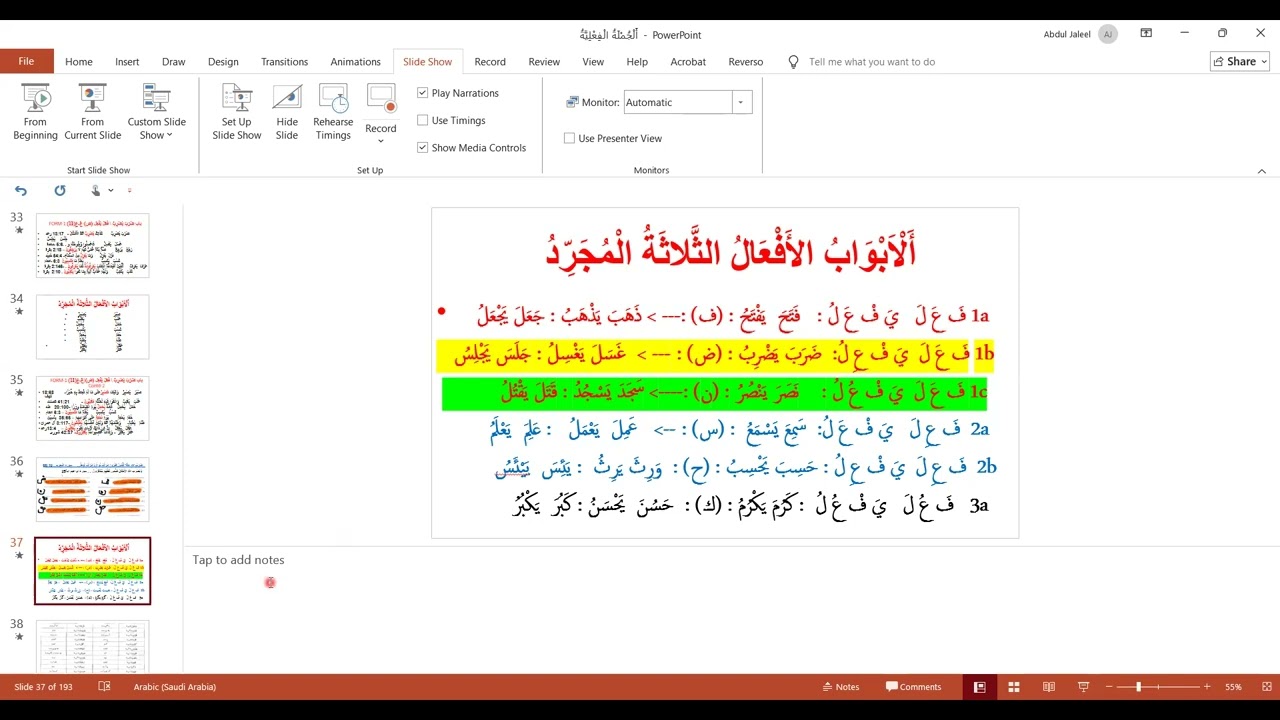
Task: Switch to the Home tab
Action: point(79,61)
